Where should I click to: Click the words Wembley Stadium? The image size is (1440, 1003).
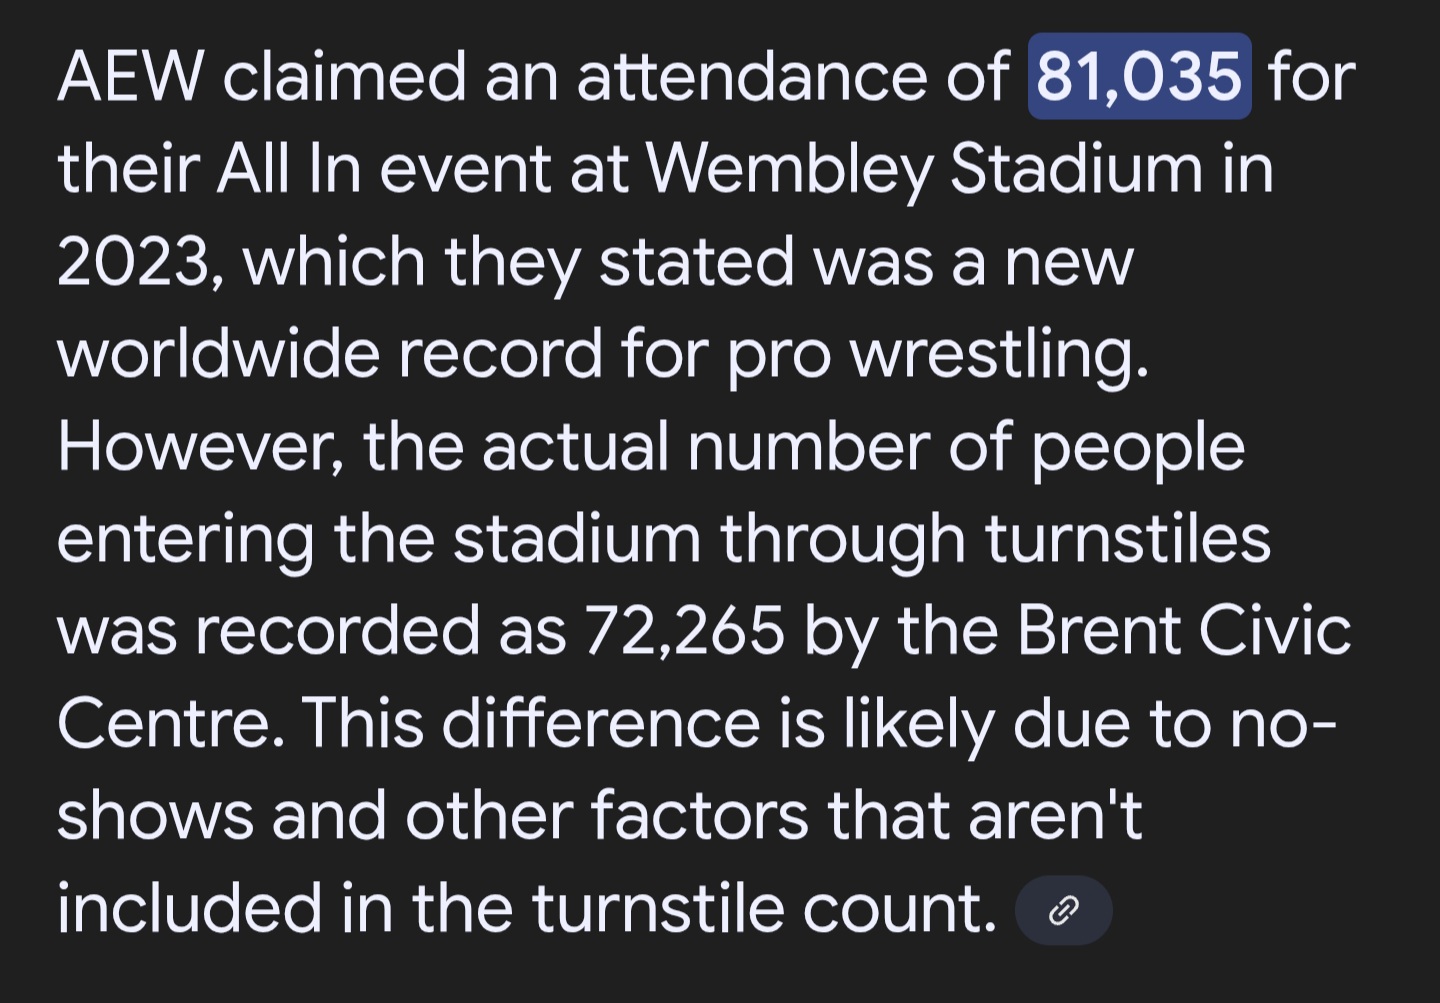coord(925,168)
